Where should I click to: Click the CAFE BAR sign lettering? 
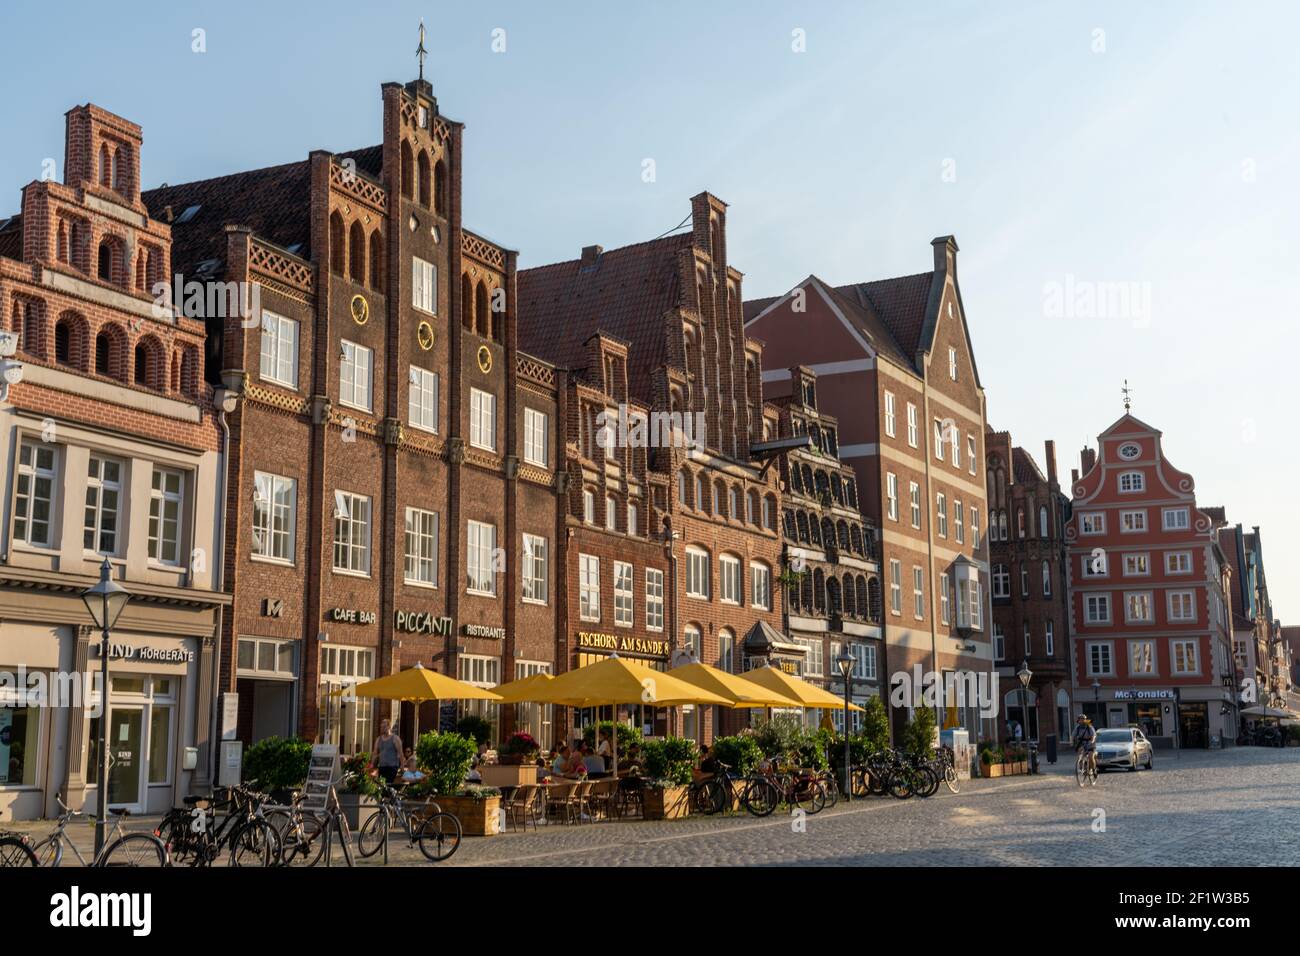click(x=354, y=617)
